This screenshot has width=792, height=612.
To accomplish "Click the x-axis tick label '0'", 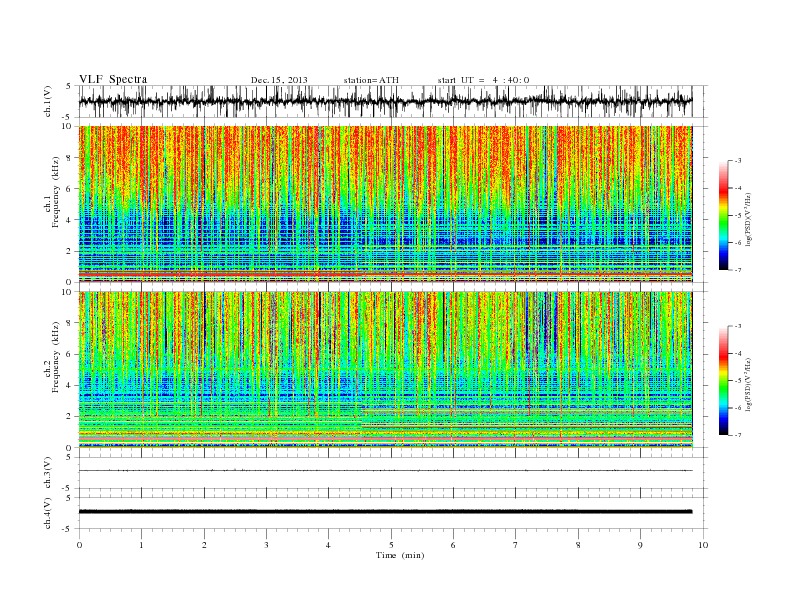I will click(x=79, y=545).
